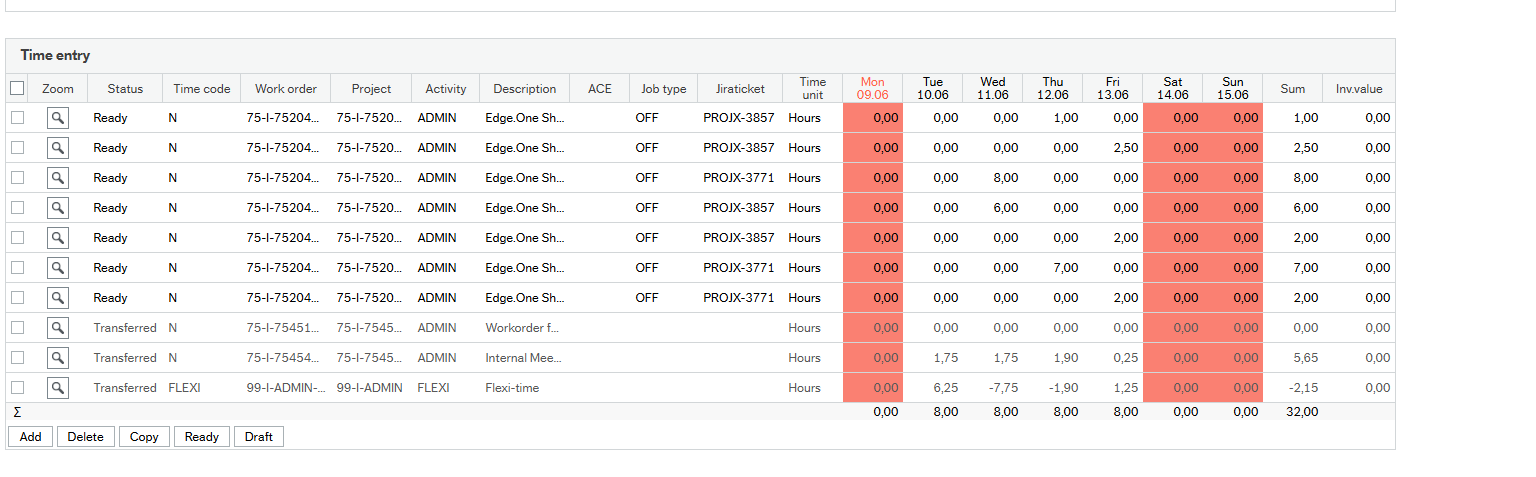Viewport: 1536px width, 477px height.
Task: Click the Jiraticket column header
Action: pyautogui.click(x=740, y=89)
